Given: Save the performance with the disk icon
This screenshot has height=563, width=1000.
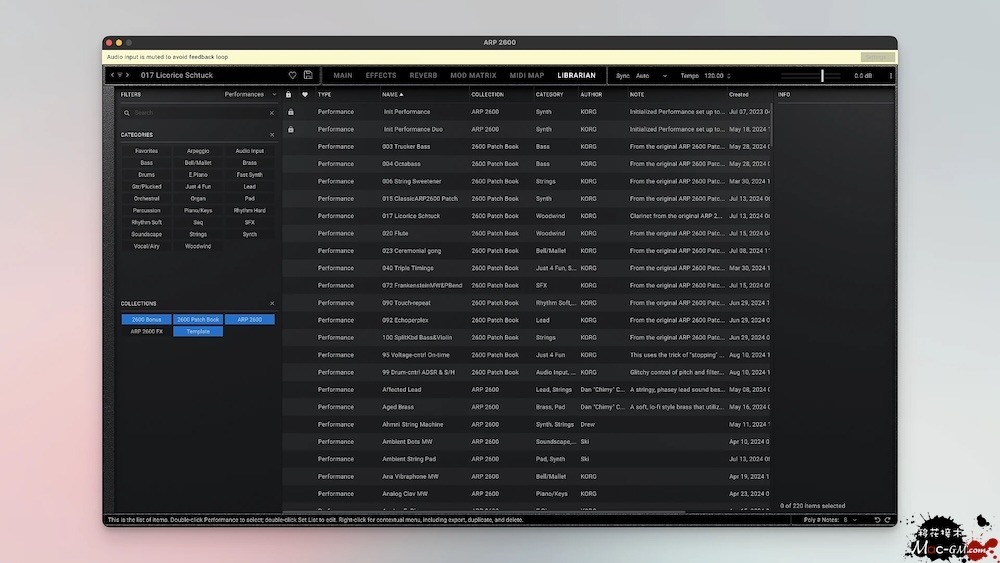Looking at the screenshot, I should coord(308,75).
